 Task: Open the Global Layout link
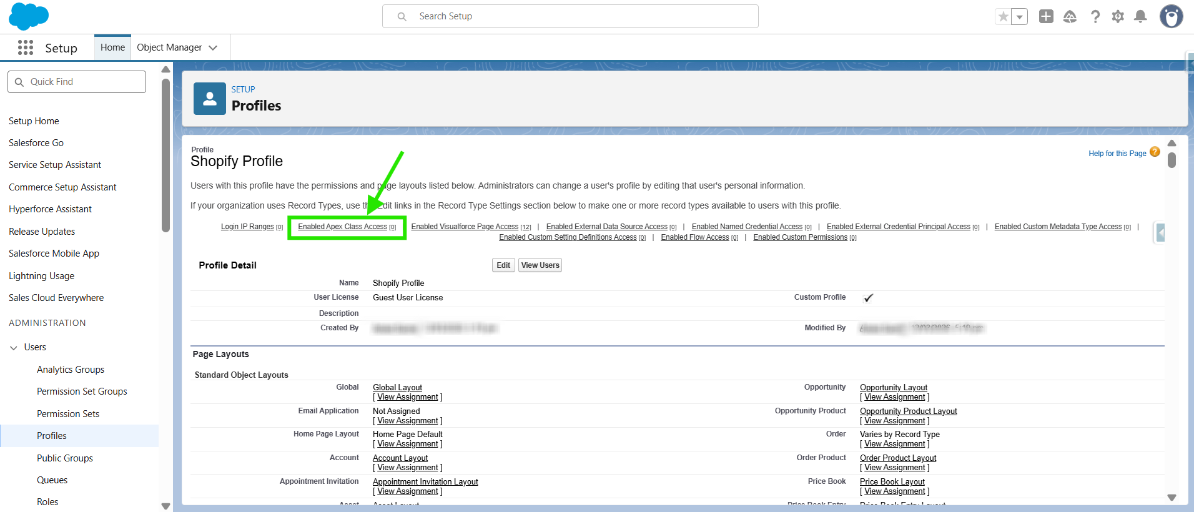(397, 387)
